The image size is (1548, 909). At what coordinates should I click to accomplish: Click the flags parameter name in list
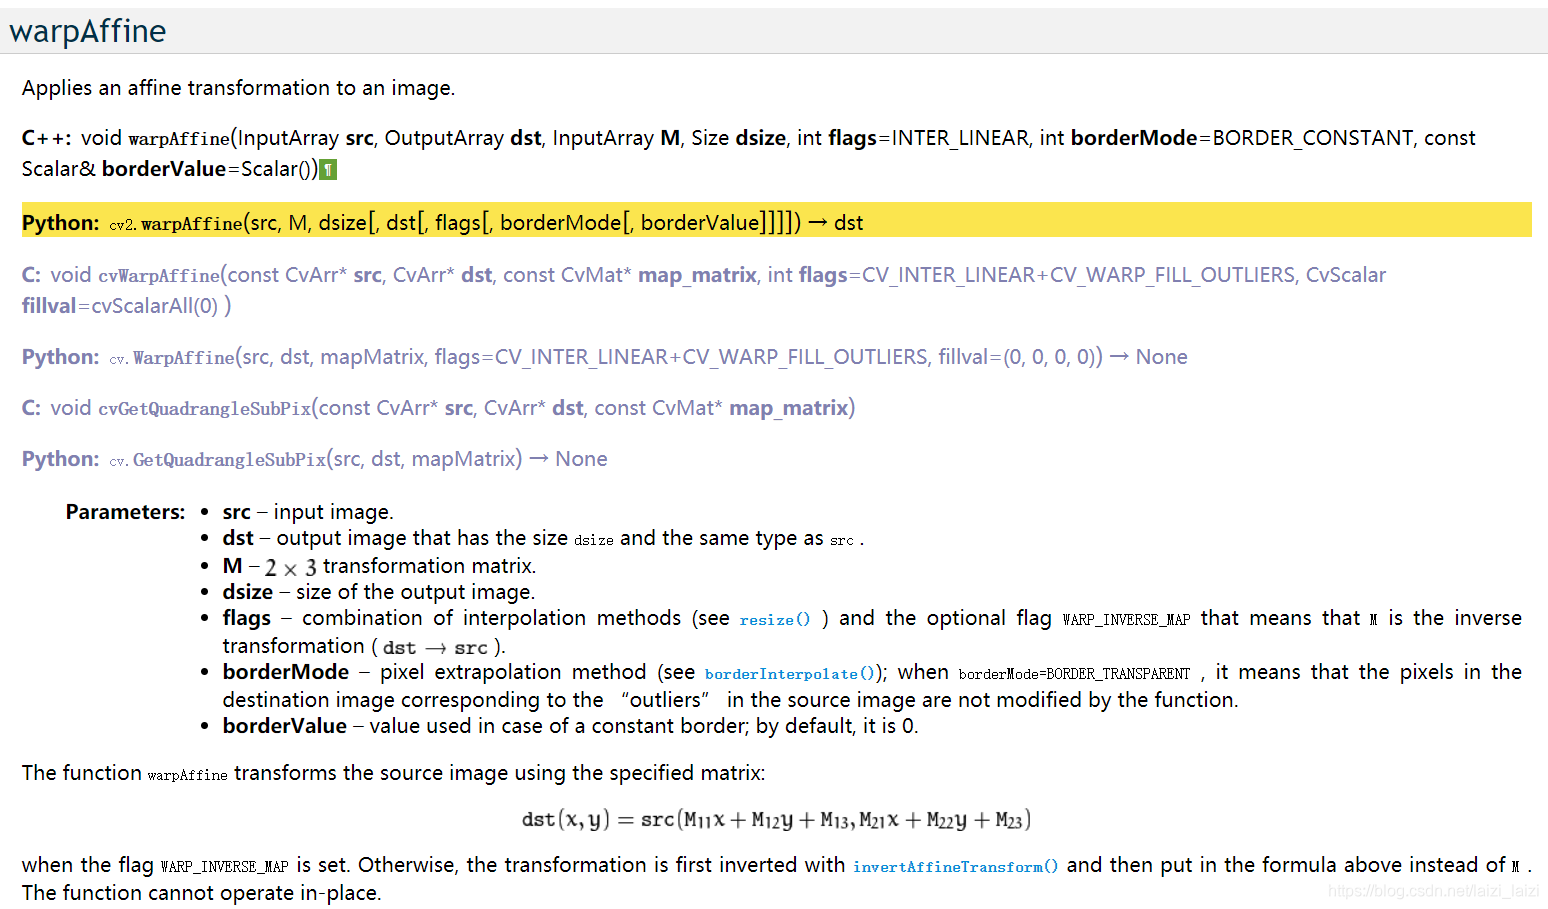(246, 618)
